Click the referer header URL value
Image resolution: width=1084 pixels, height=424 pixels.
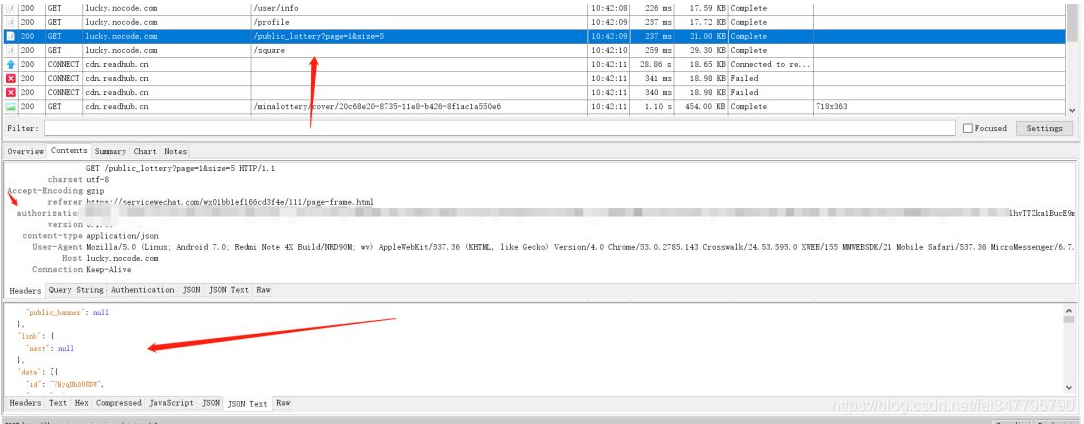[x=230, y=202]
